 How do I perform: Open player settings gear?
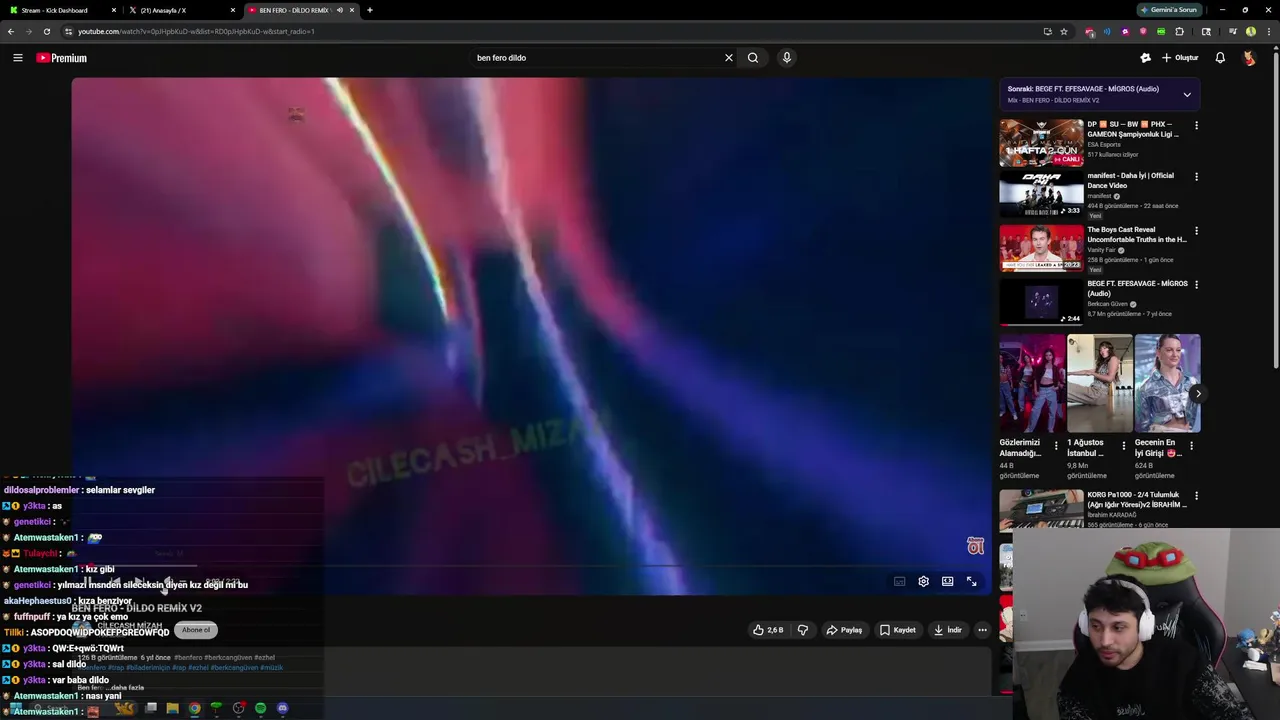click(x=923, y=581)
